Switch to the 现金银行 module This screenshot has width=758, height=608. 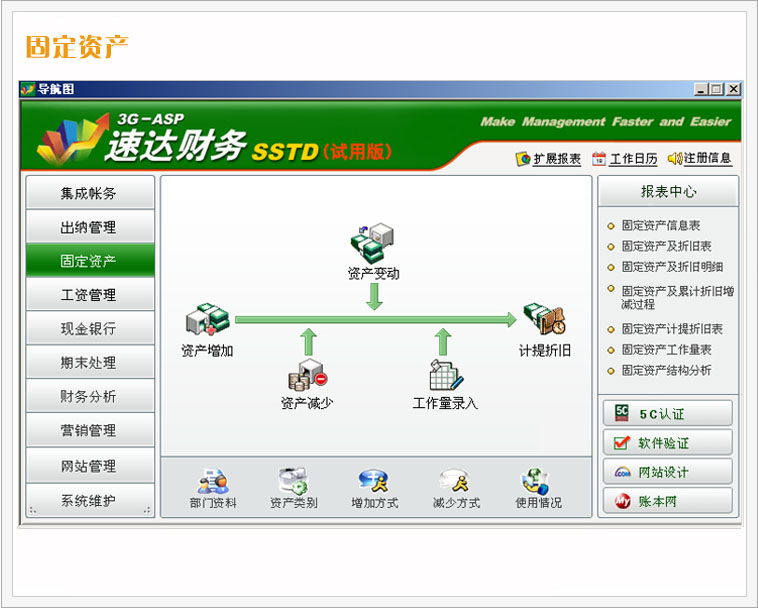[90, 328]
